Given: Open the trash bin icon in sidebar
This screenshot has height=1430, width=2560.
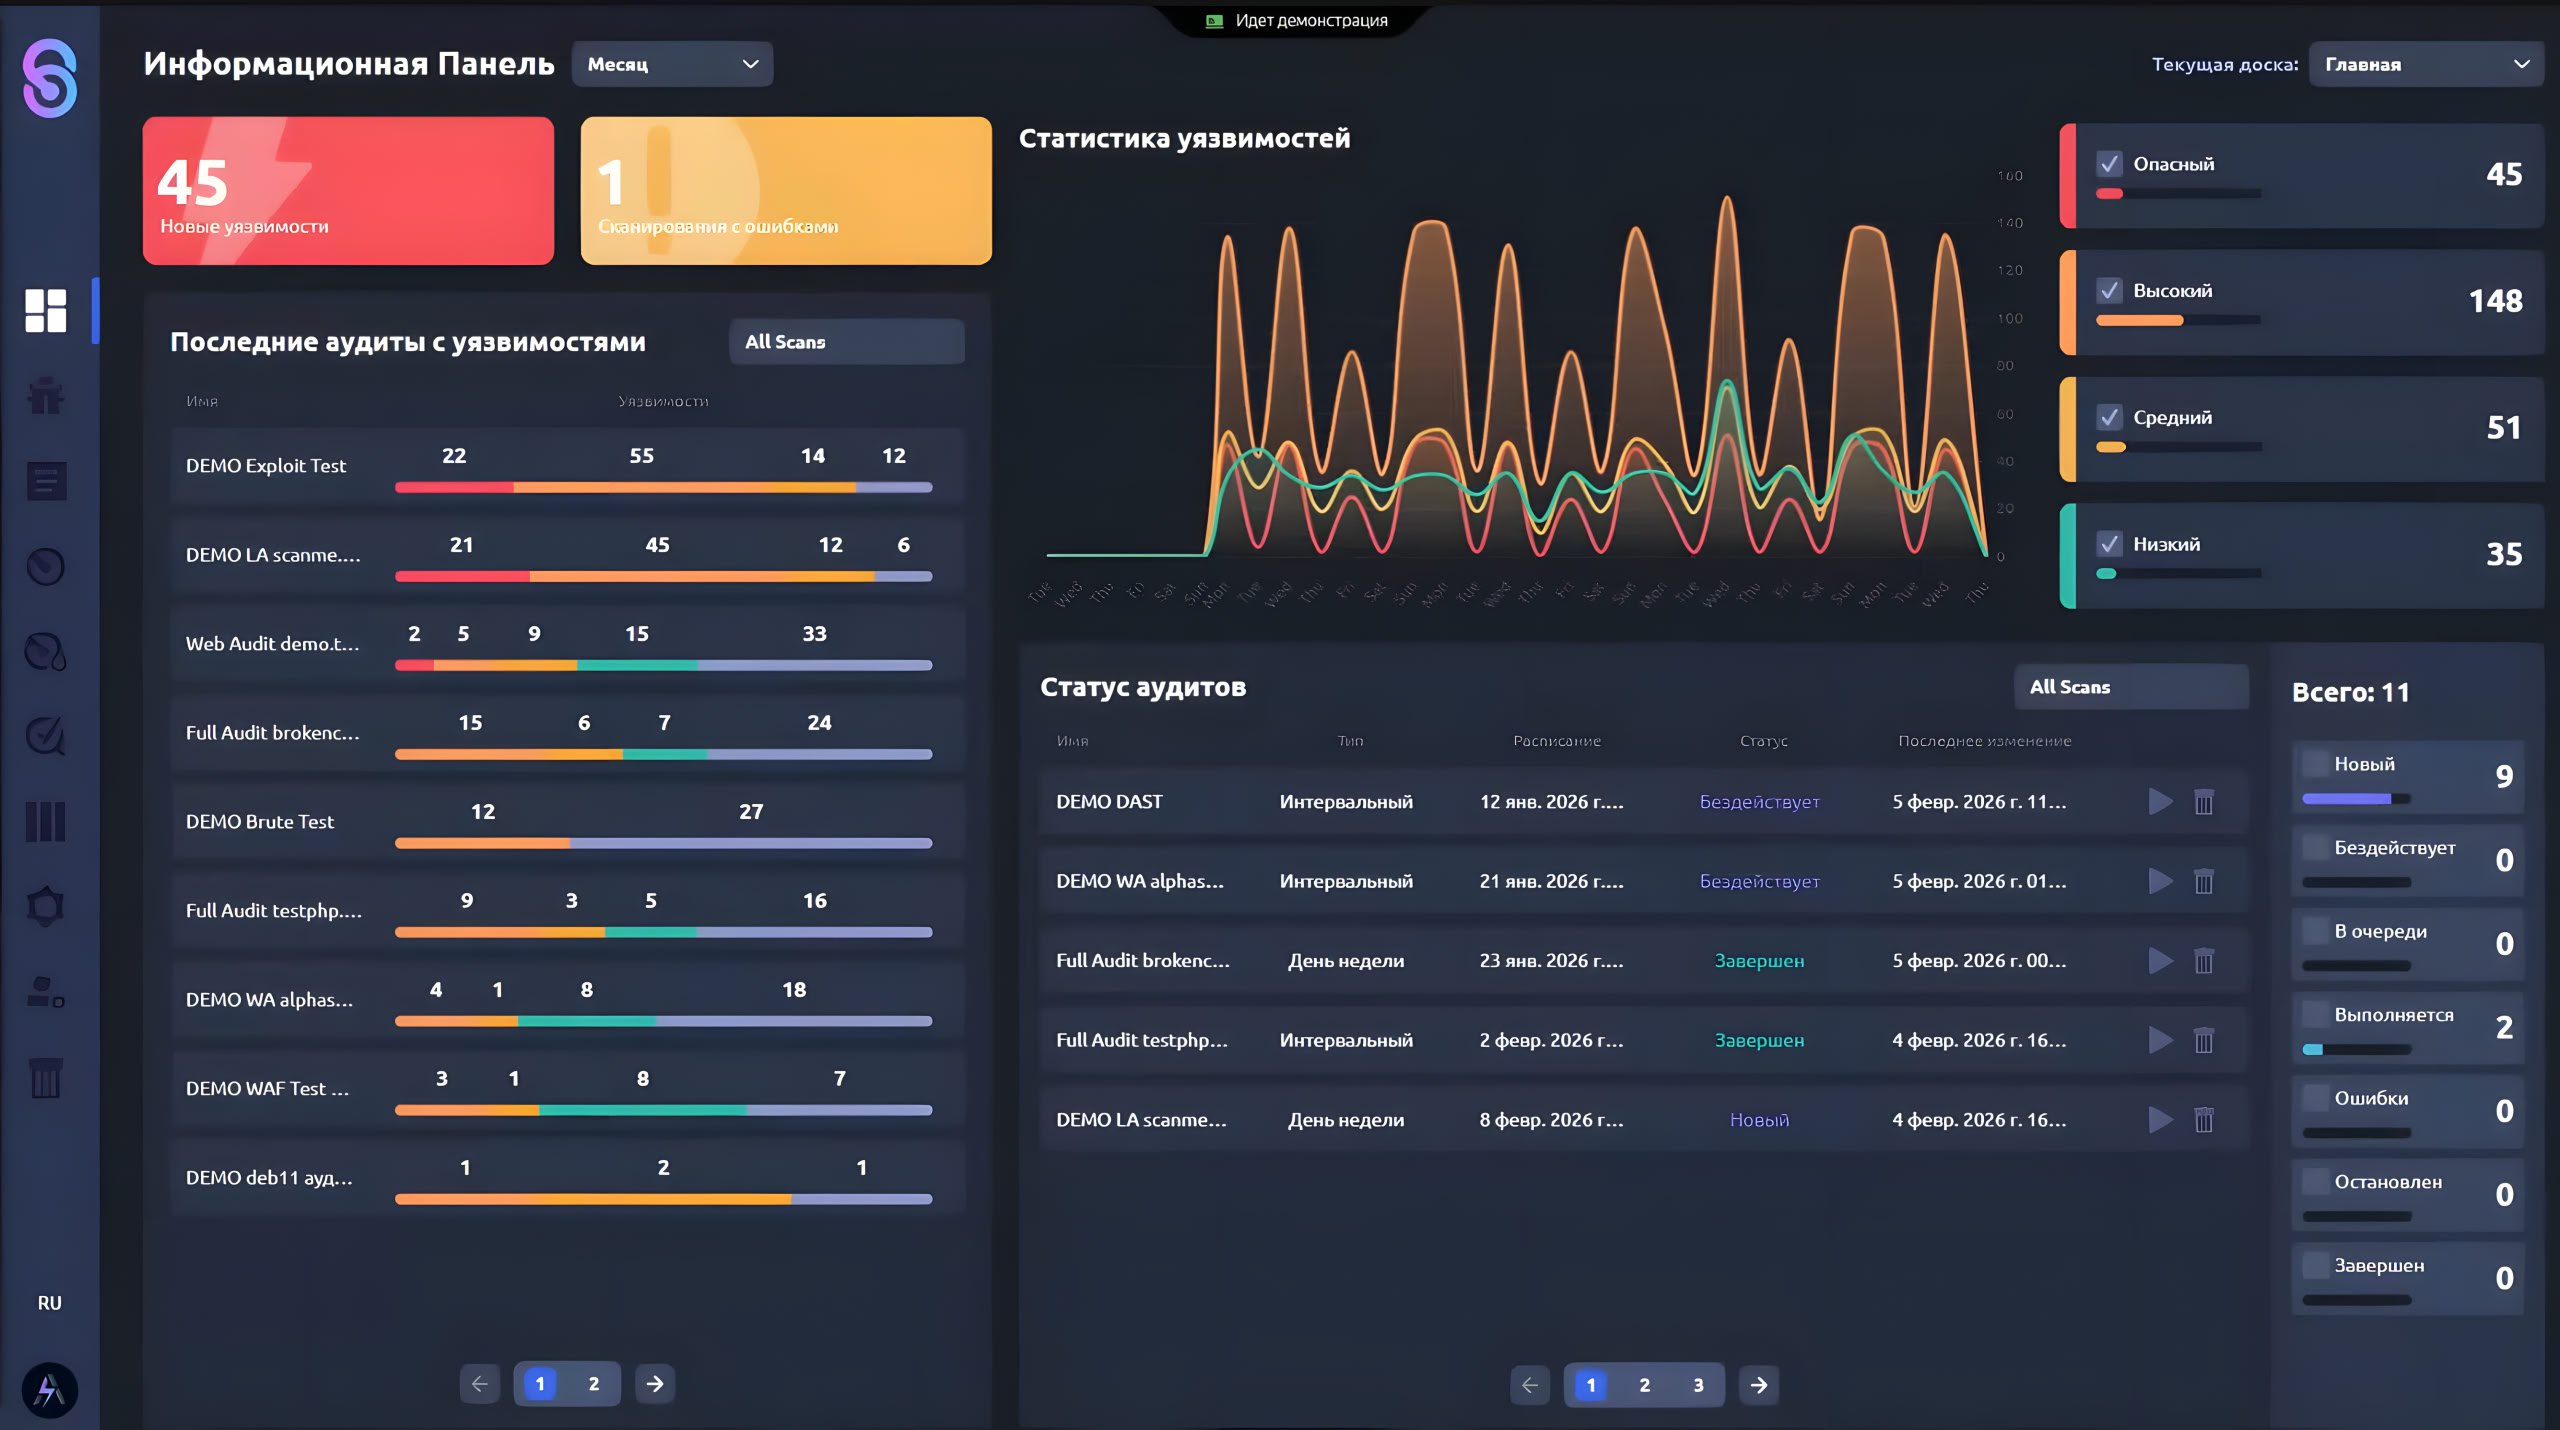Looking at the screenshot, I should (46, 1078).
